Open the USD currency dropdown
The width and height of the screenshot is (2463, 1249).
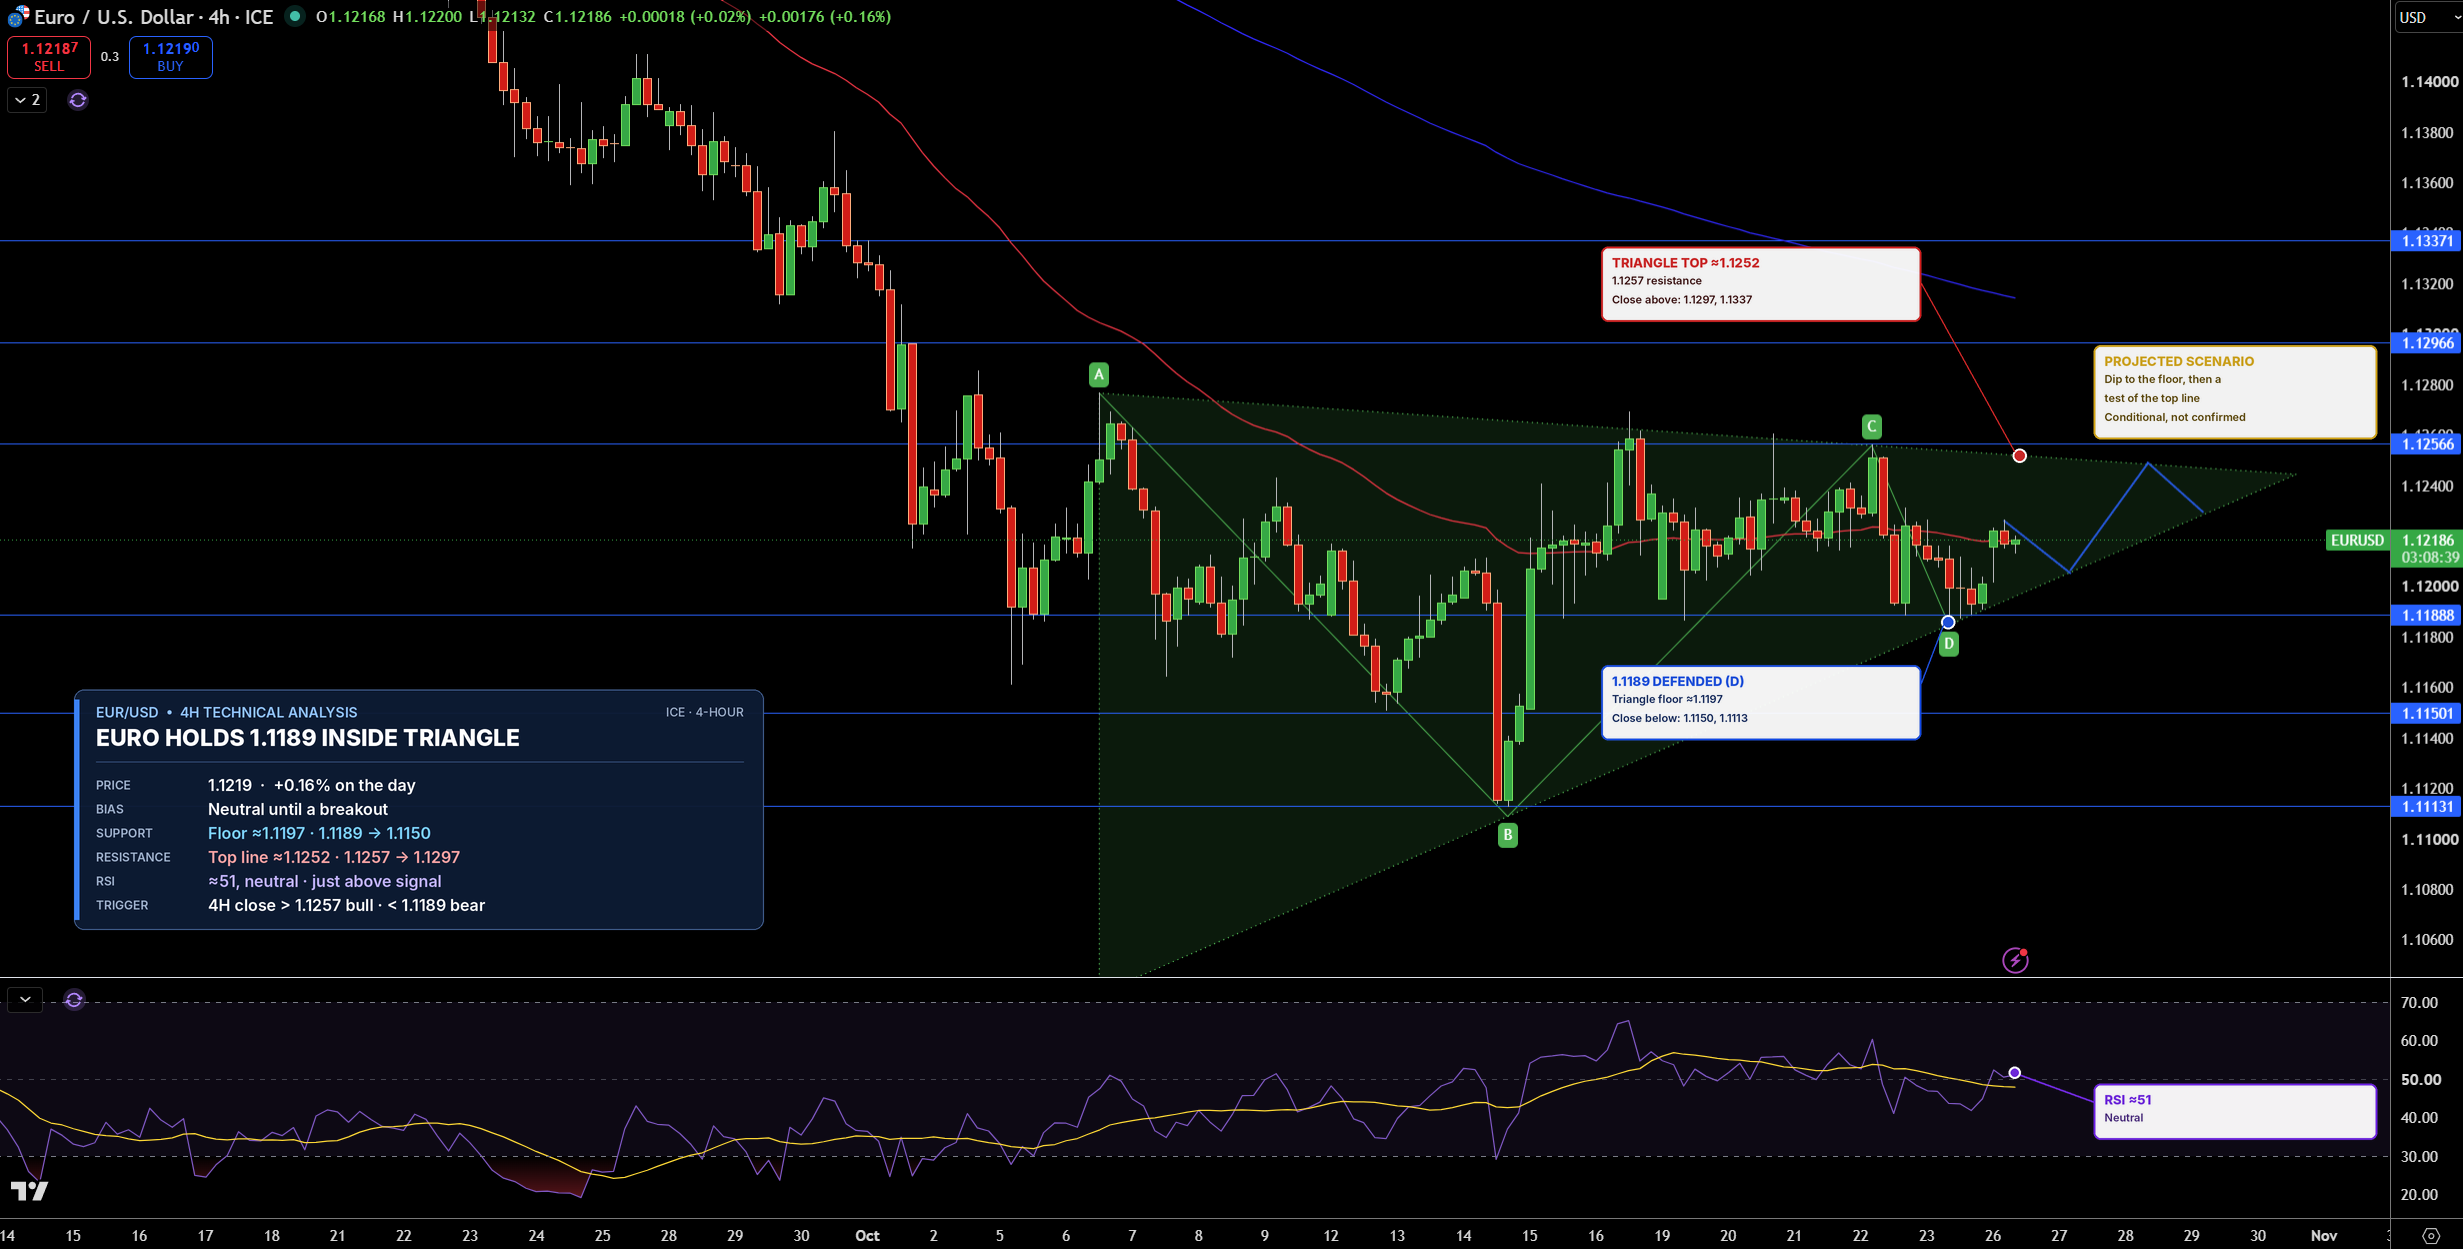(2428, 17)
